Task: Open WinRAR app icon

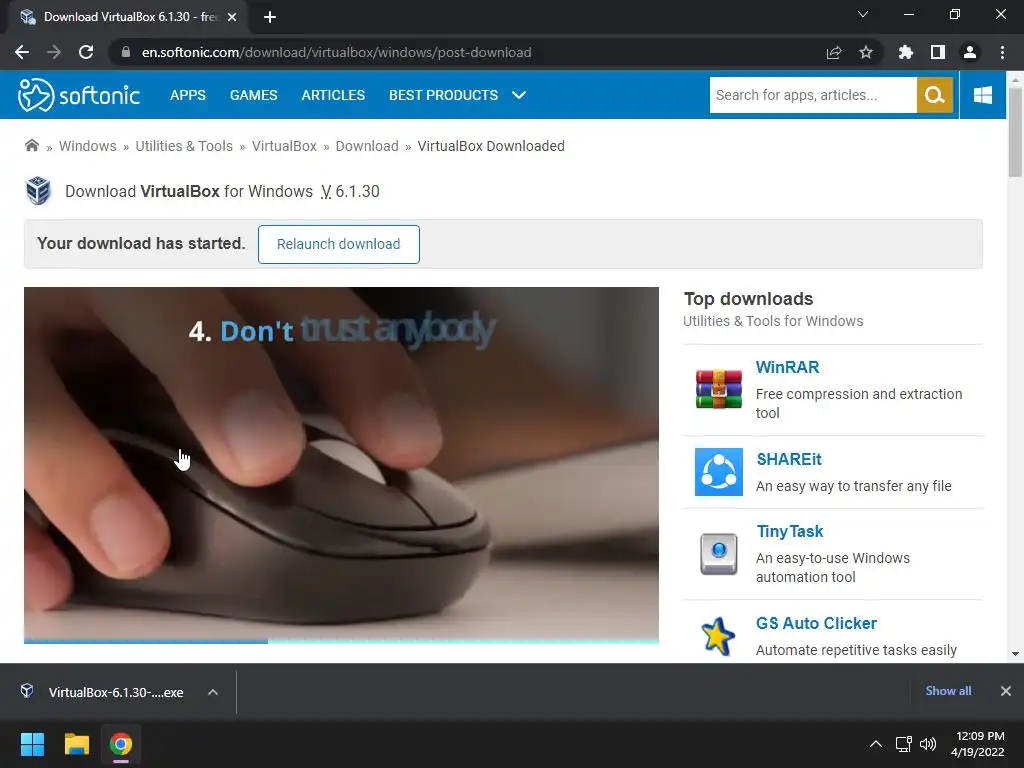Action: pos(718,389)
